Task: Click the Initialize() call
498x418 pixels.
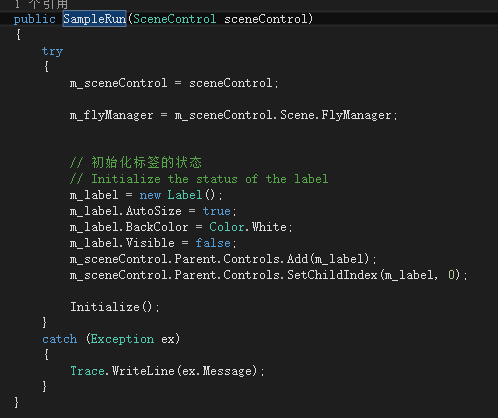Action: 115,307
